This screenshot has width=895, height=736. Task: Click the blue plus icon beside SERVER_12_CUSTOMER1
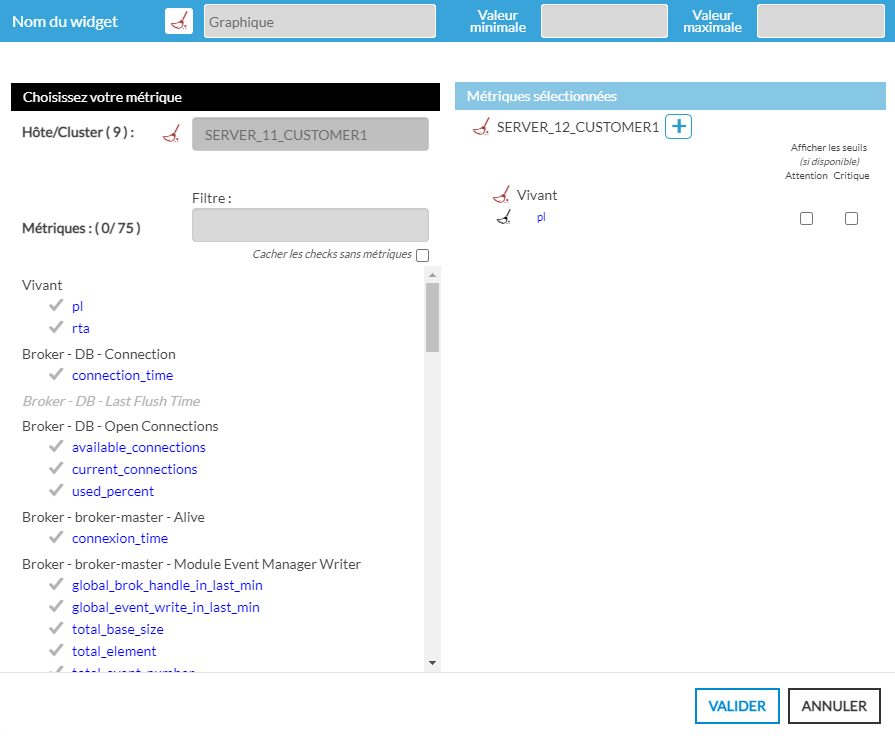click(679, 127)
